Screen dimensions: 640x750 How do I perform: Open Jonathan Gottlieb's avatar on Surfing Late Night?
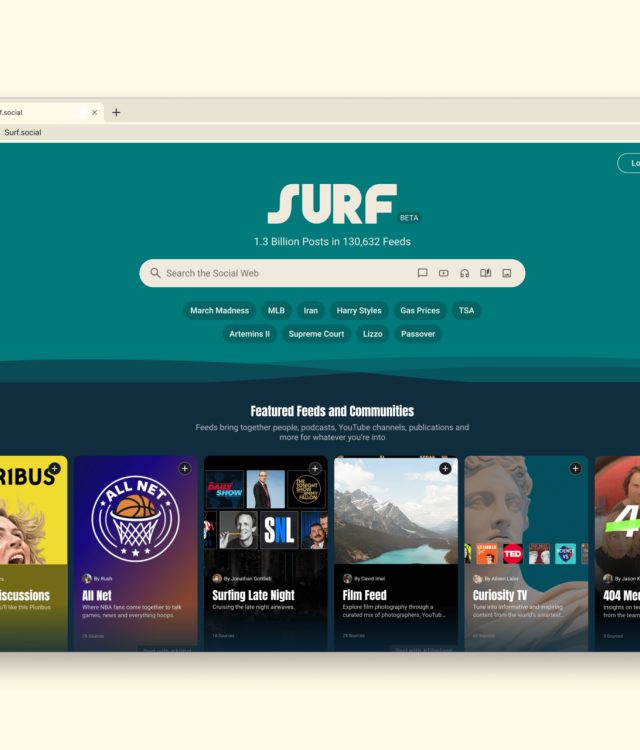coord(217,578)
